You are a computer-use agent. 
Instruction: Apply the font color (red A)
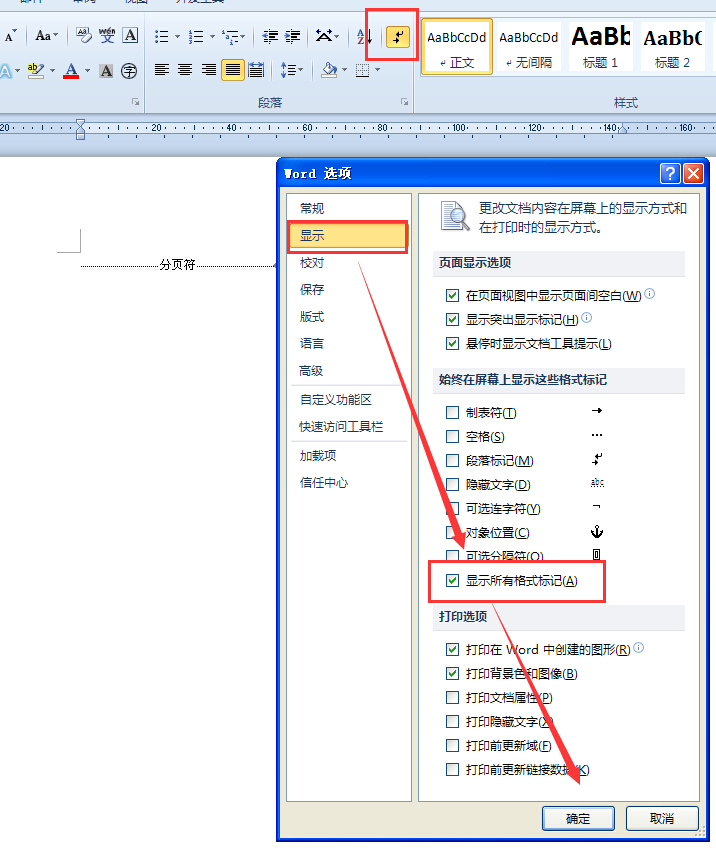click(71, 71)
